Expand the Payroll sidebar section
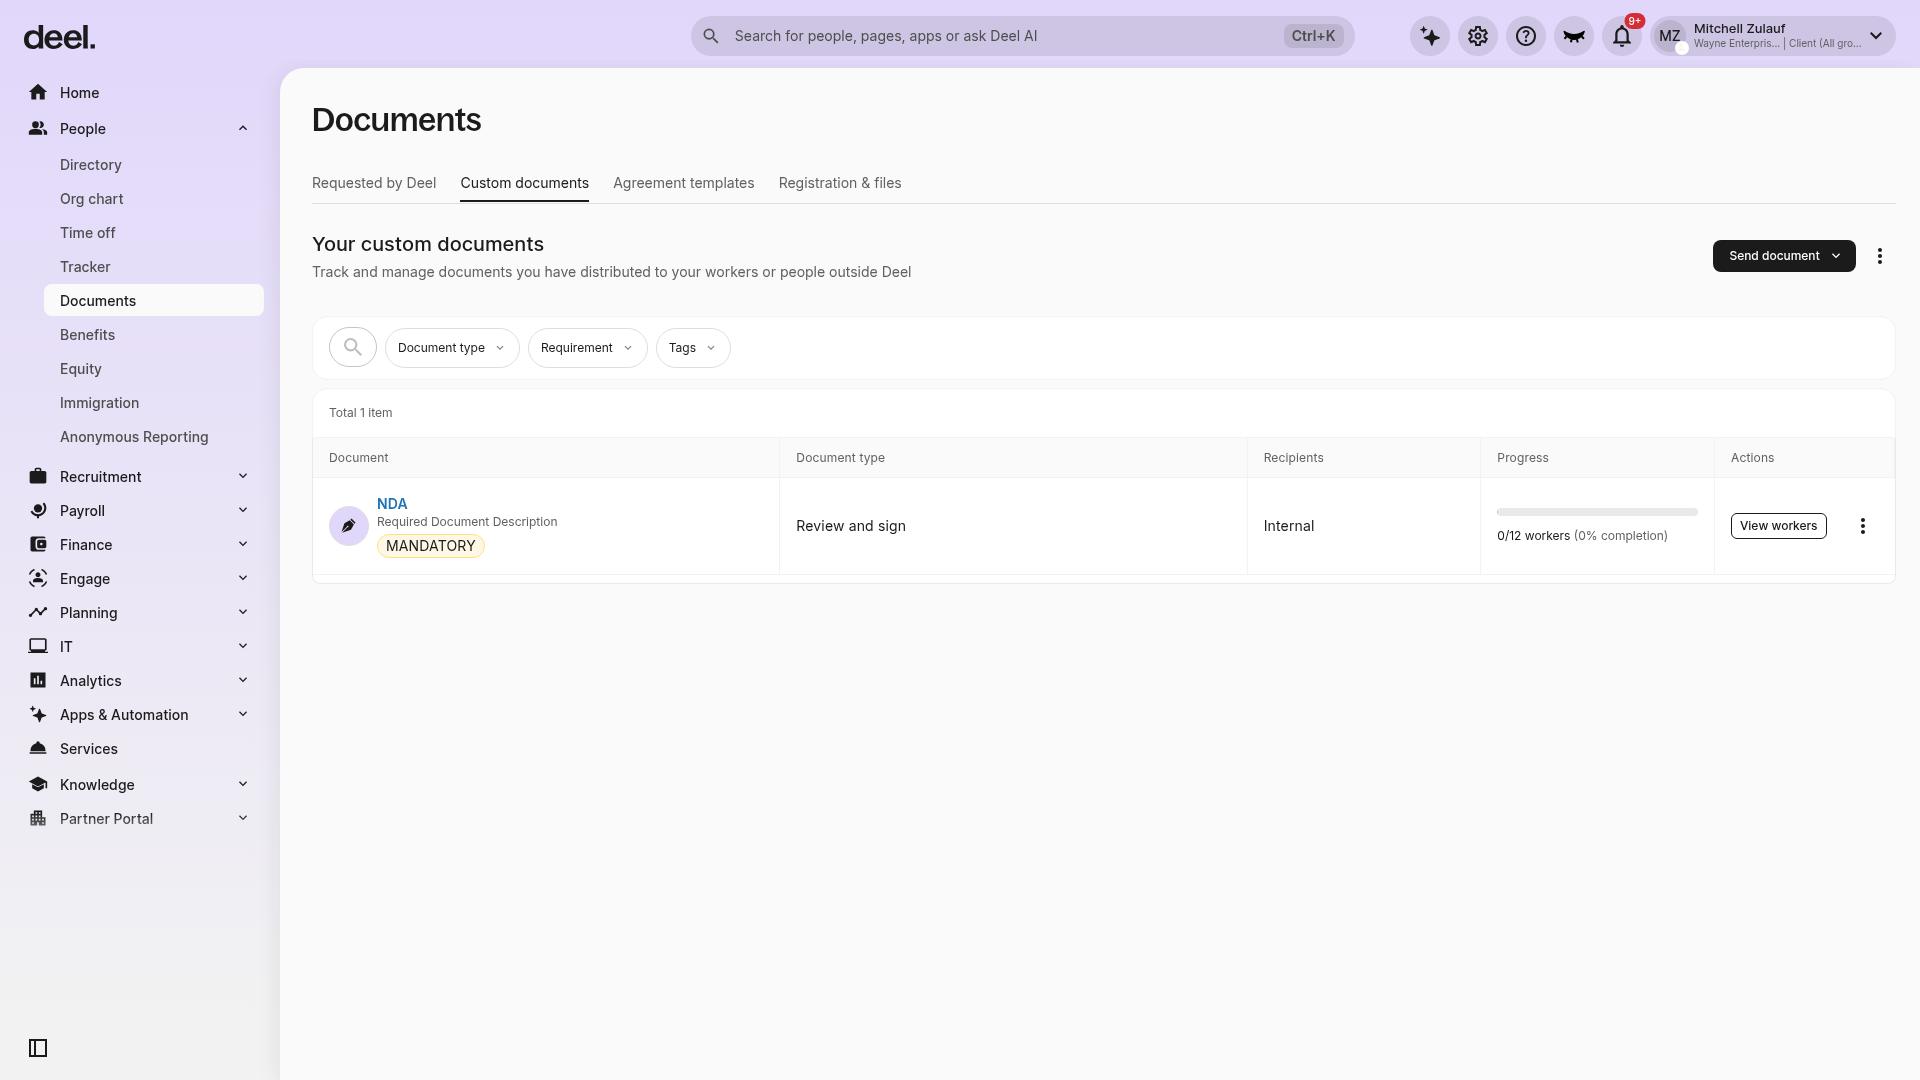Viewport: 1920px width, 1080px height. click(x=138, y=511)
